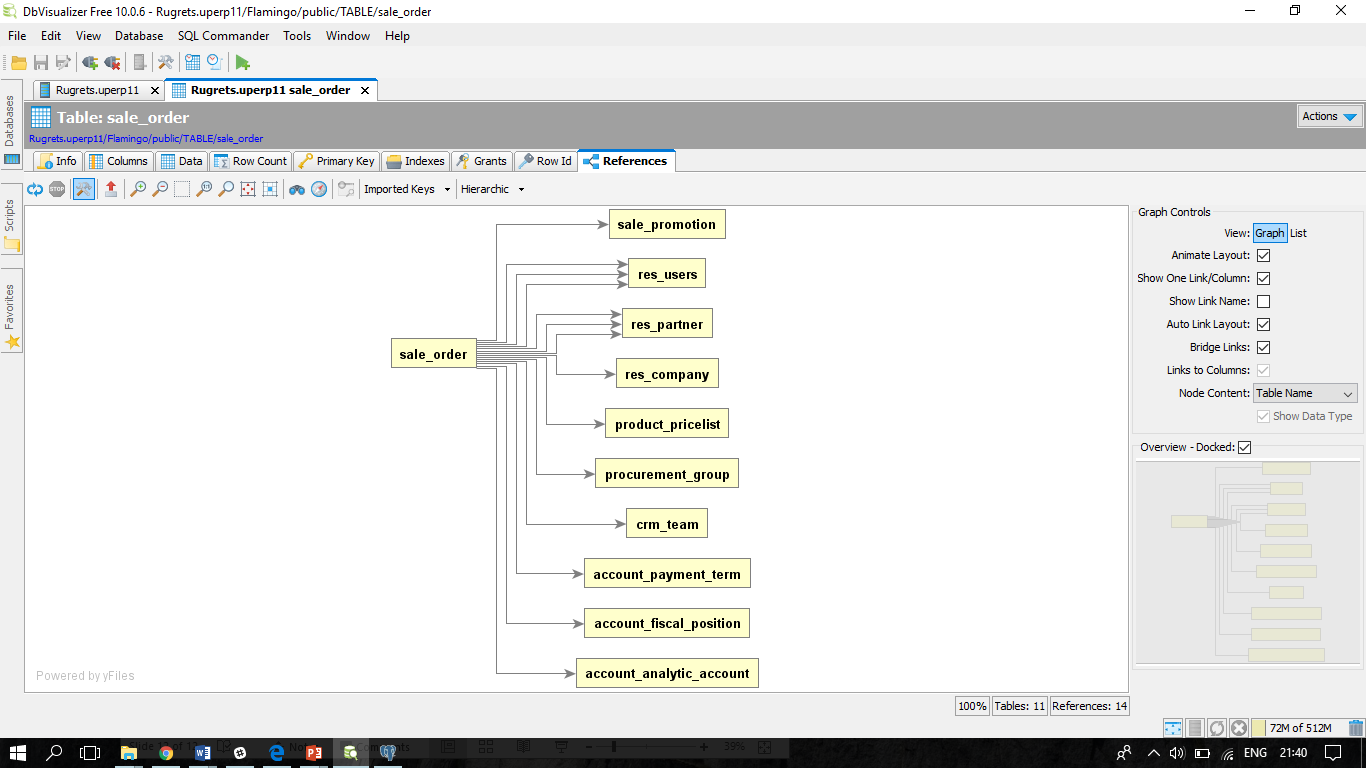Open Microsoft Word from the taskbar

(x=203, y=753)
